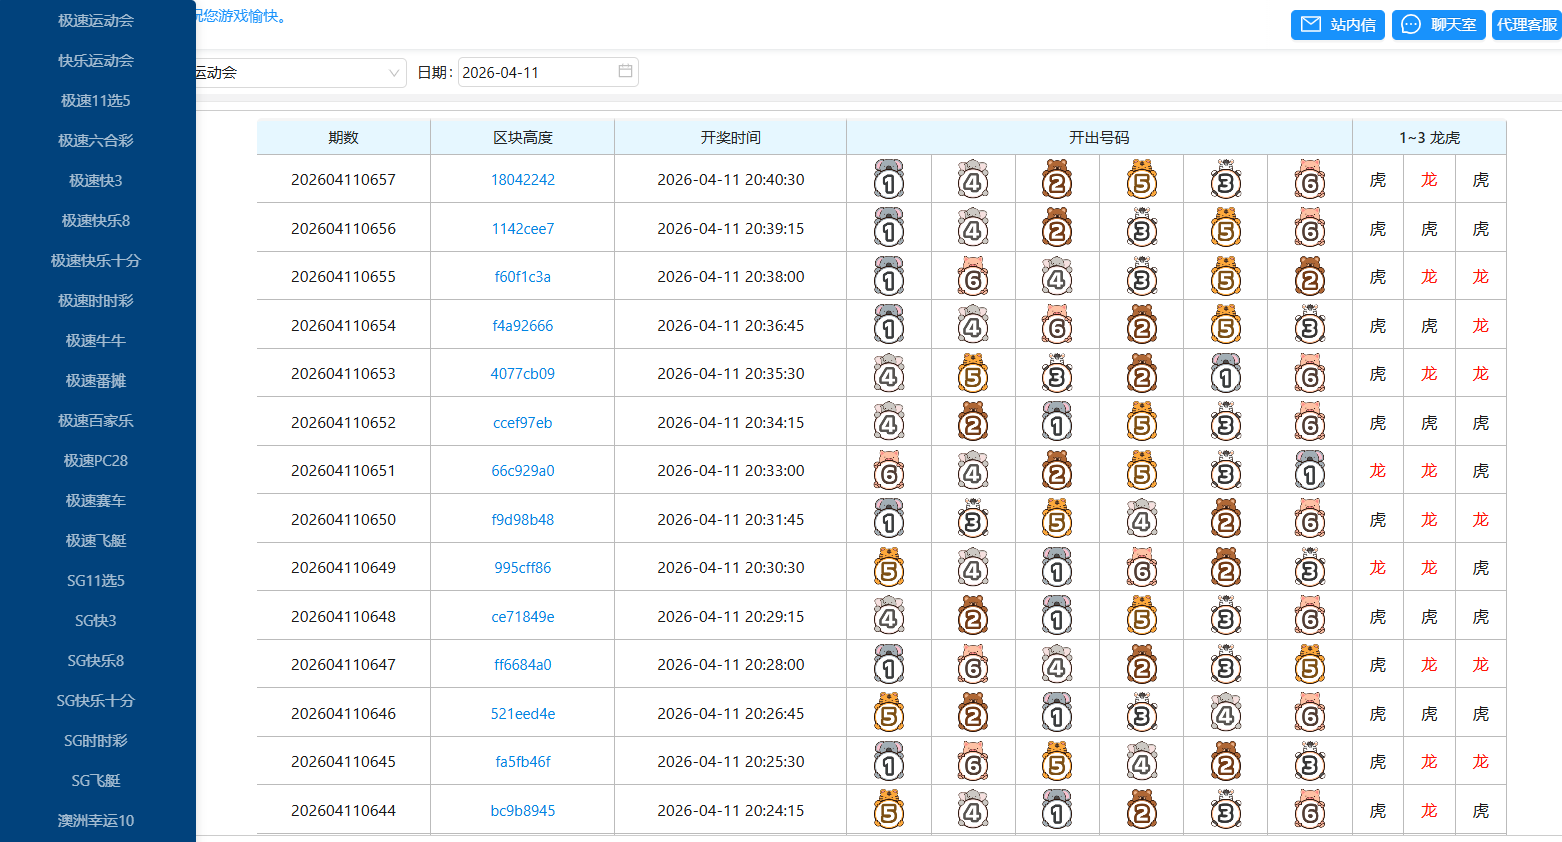Click last tiger icon in row 202604110647
This screenshot has height=842, width=1562.
coord(1309,665)
